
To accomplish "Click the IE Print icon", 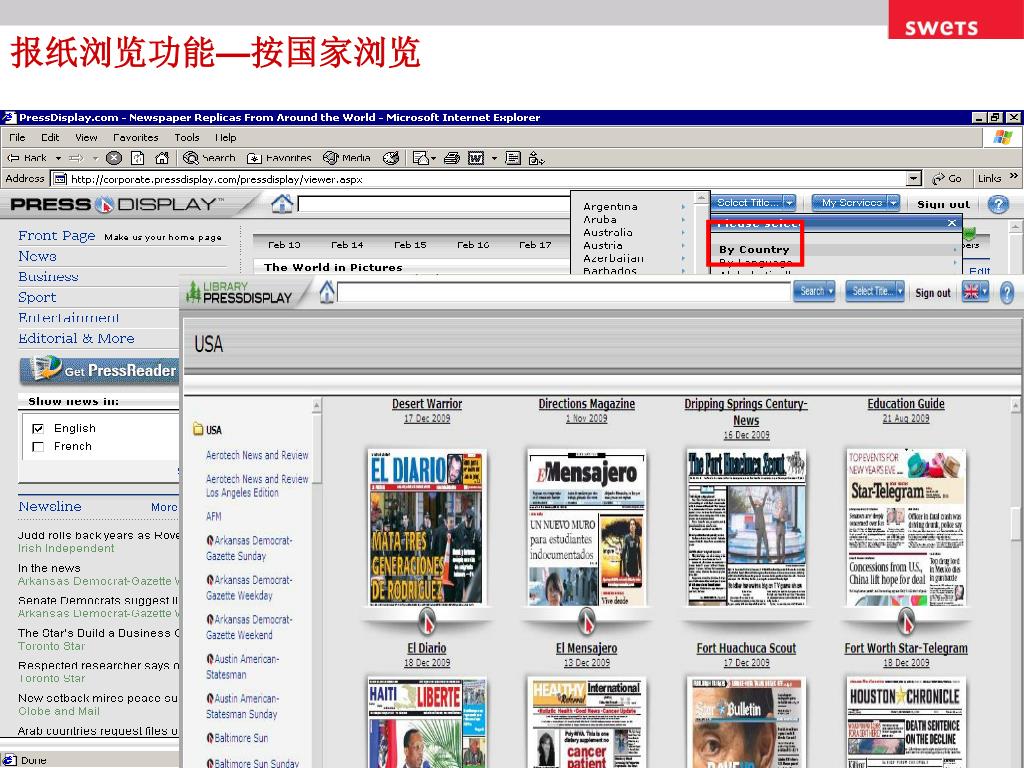I will pyautogui.click(x=451, y=158).
